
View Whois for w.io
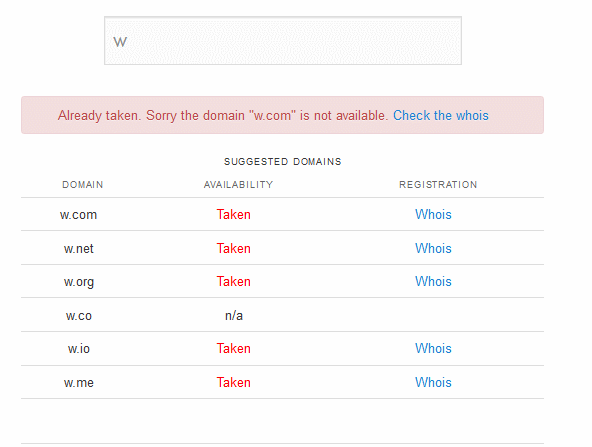tap(433, 348)
